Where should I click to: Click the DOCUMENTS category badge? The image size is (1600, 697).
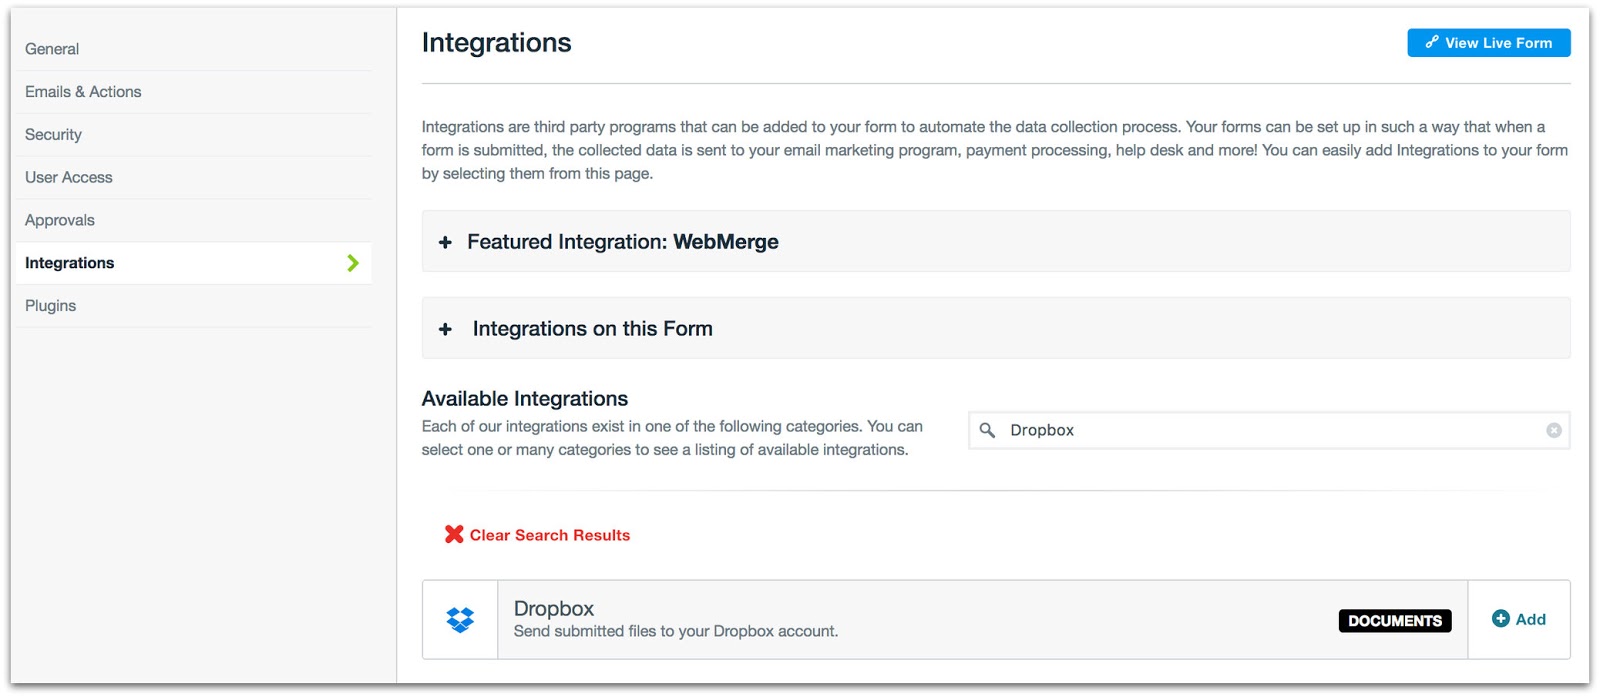coord(1394,621)
